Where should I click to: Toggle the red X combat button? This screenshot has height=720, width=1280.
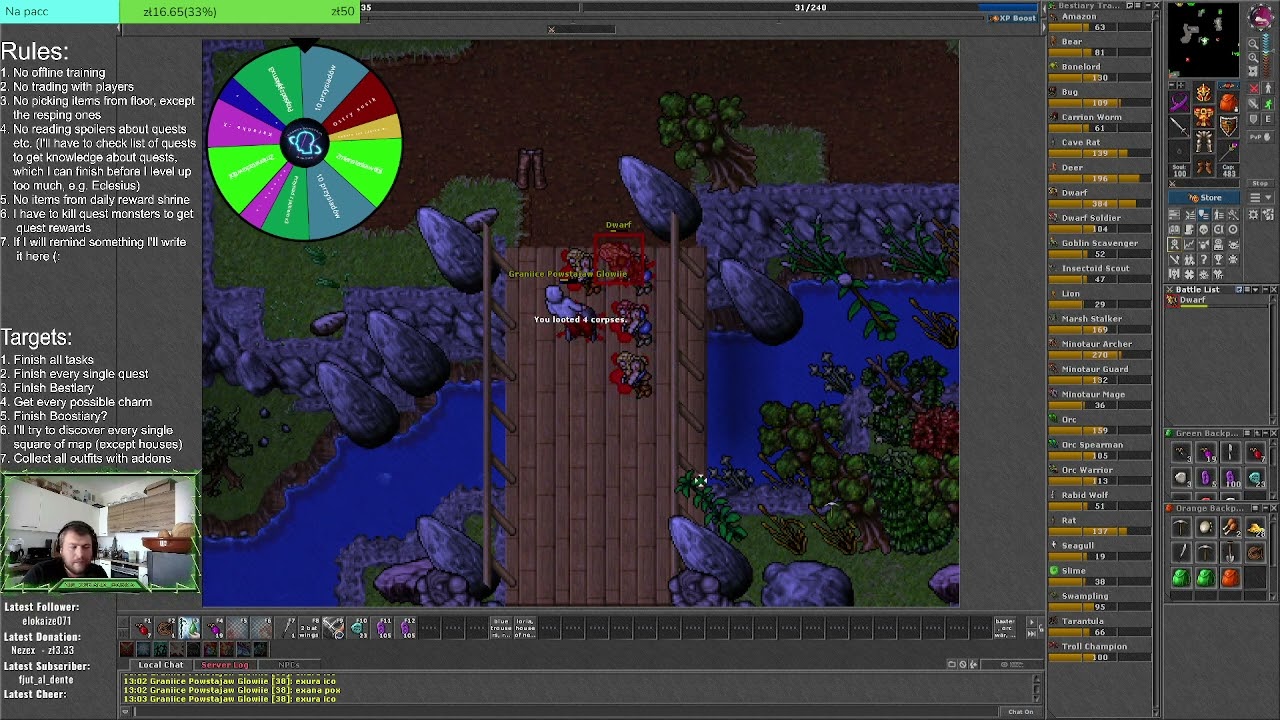pyautogui.click(x=1255, y=89)
